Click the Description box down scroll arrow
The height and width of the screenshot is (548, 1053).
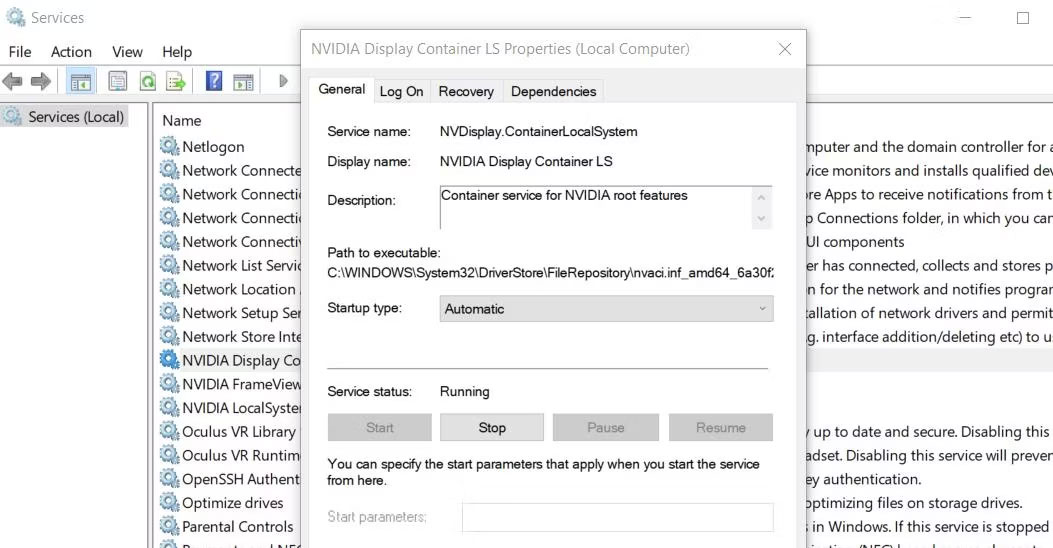click(x=761, y=218)
